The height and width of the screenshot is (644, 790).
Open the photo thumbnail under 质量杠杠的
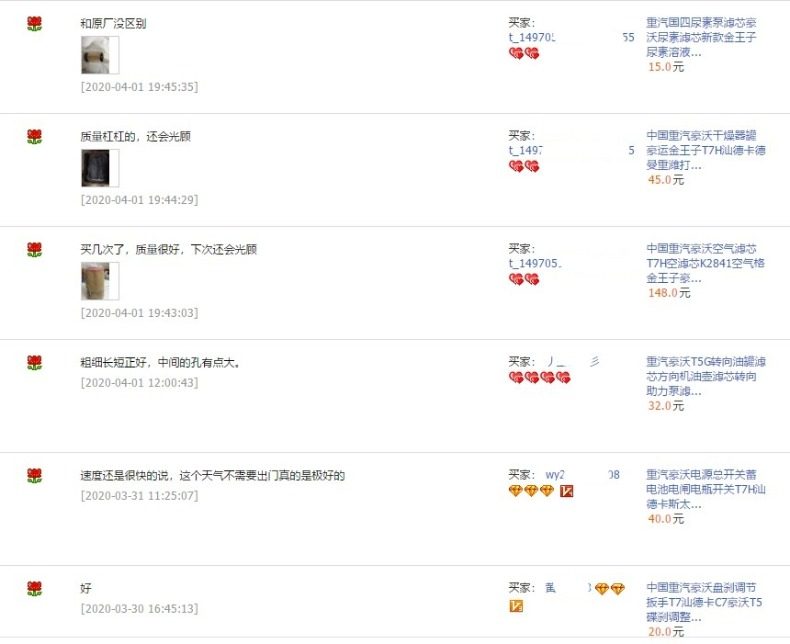100,168
